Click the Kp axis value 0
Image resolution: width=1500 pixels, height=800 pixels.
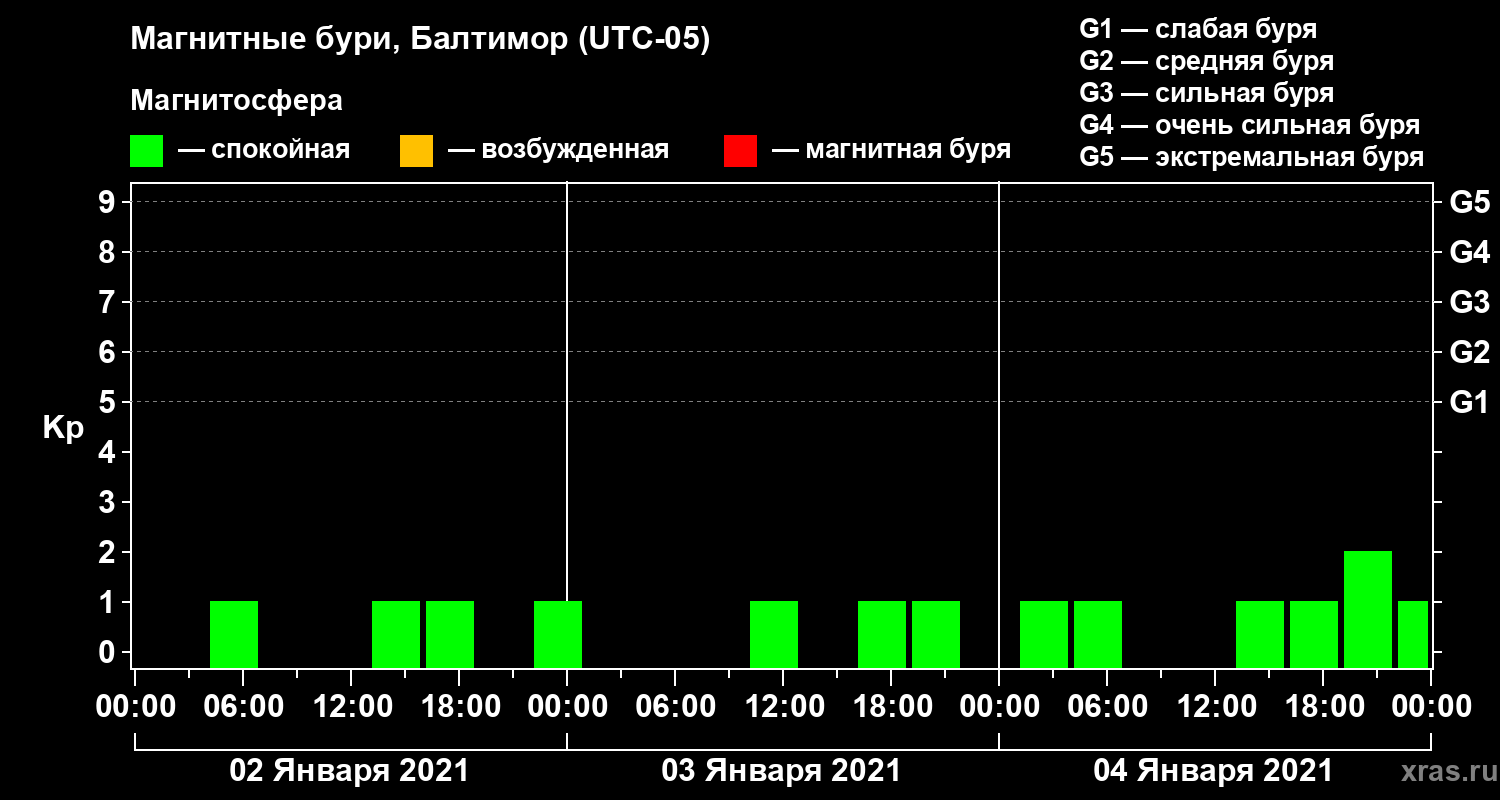coord(109,652)
